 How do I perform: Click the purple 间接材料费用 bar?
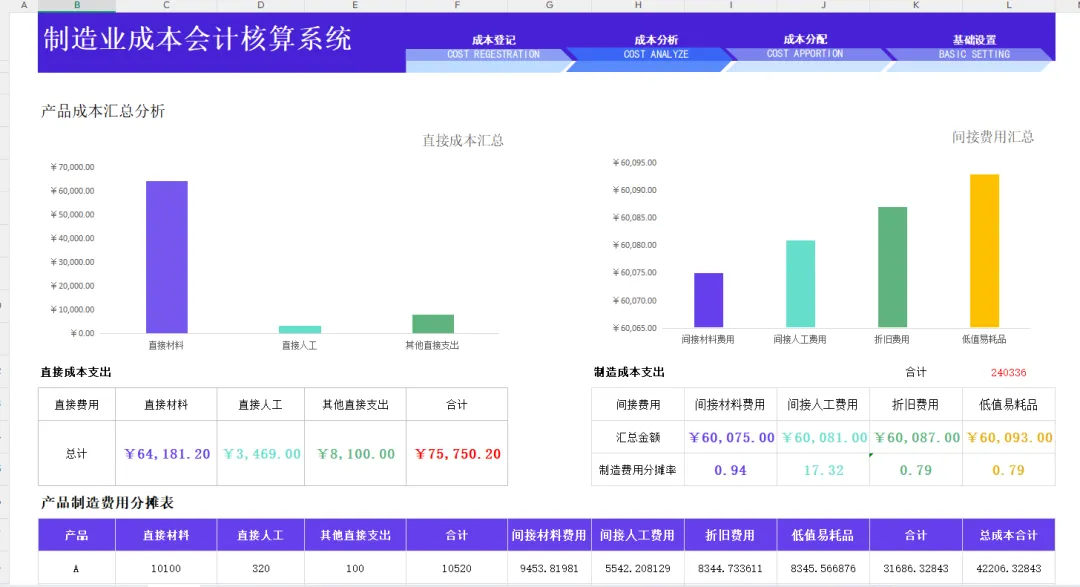708,300
